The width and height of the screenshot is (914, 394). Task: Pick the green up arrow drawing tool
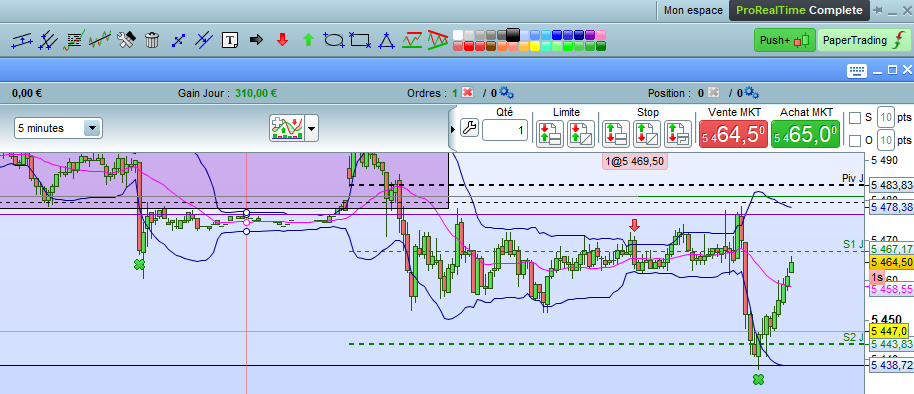(x=308, y=40)
